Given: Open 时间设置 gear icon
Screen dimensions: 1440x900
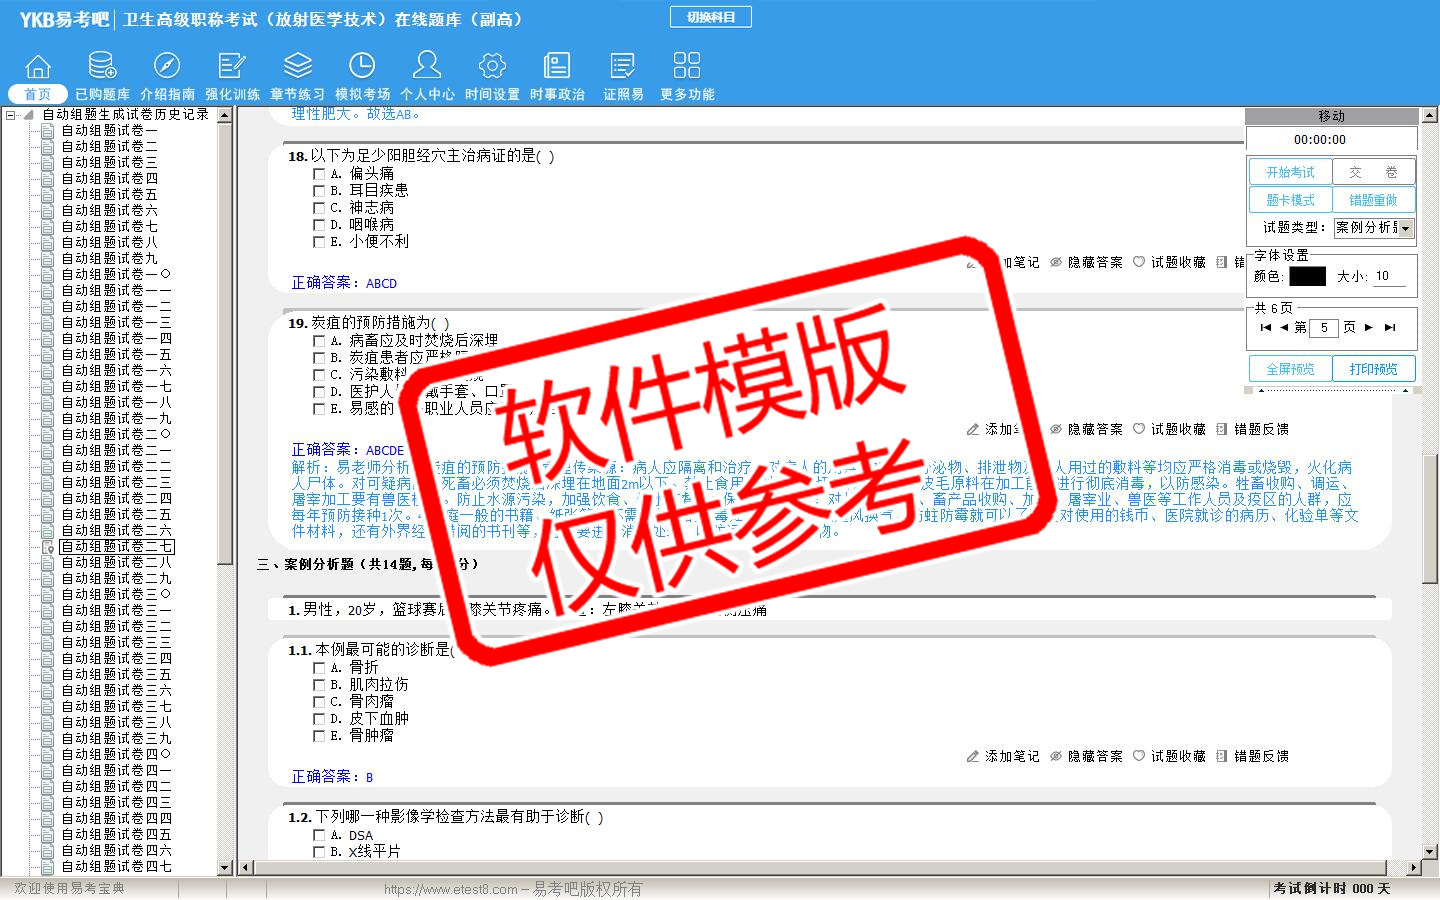Looking at the screenshot, I should pyautogui.click(x=492, y=67).
